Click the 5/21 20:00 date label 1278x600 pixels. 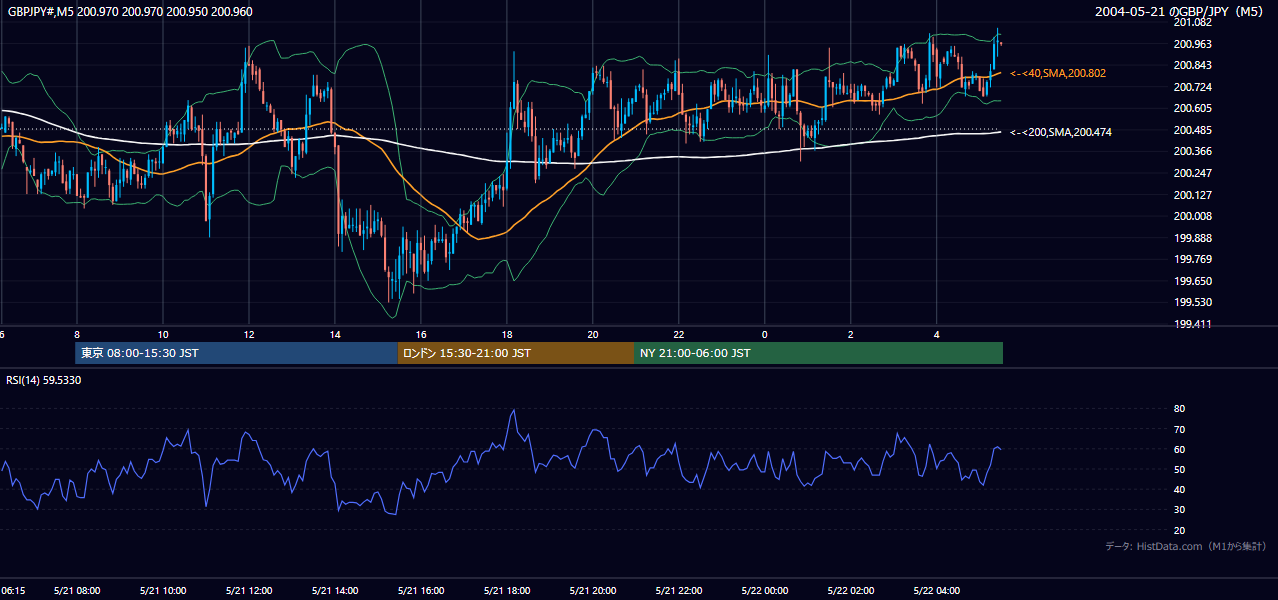pos(593,591)
